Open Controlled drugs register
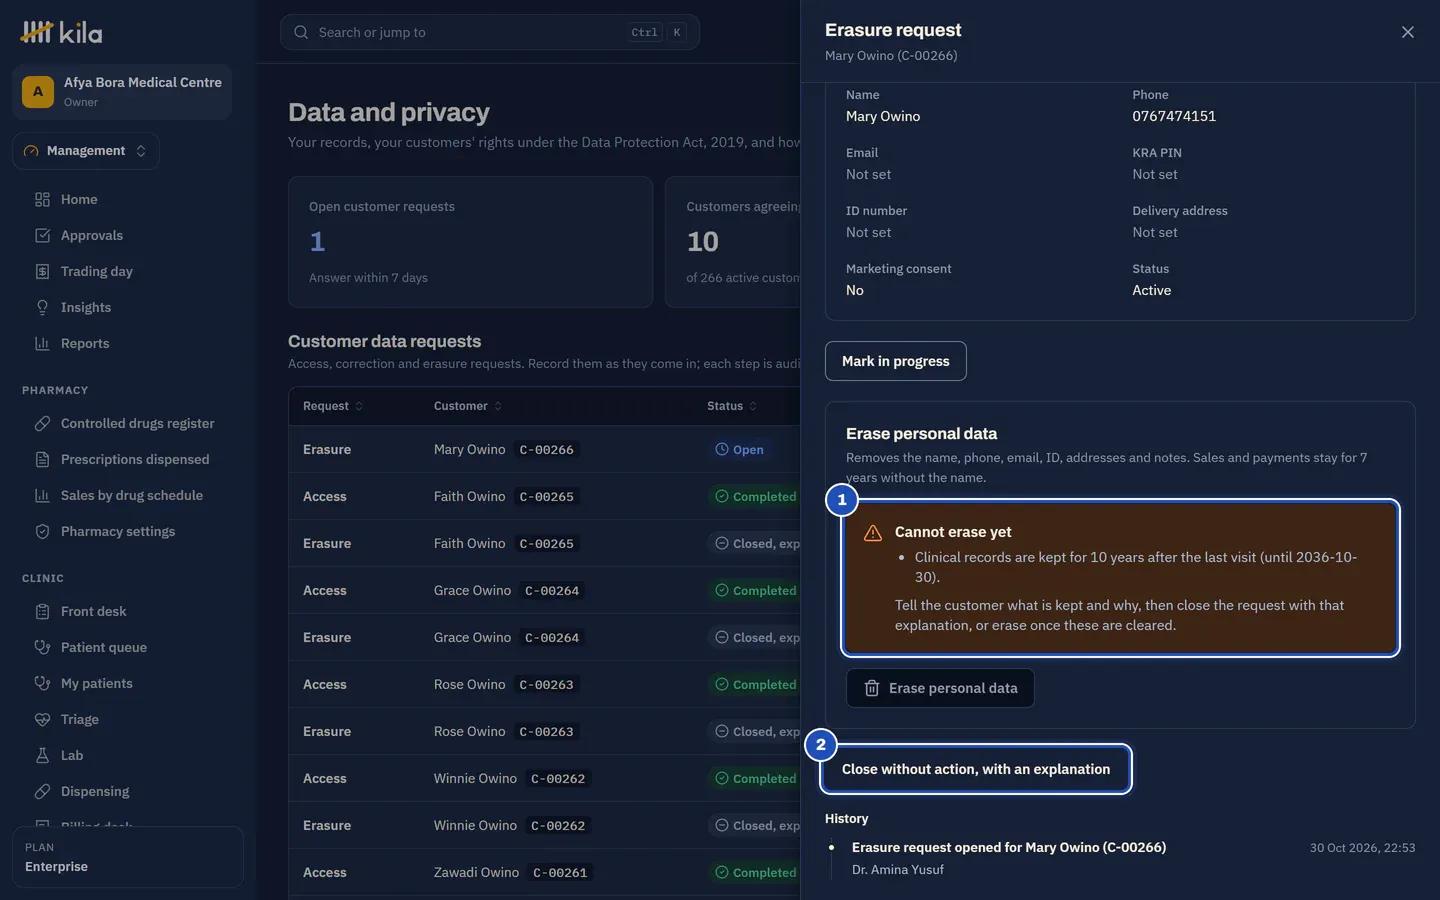 pyautogui.click(x=137, y=423)
